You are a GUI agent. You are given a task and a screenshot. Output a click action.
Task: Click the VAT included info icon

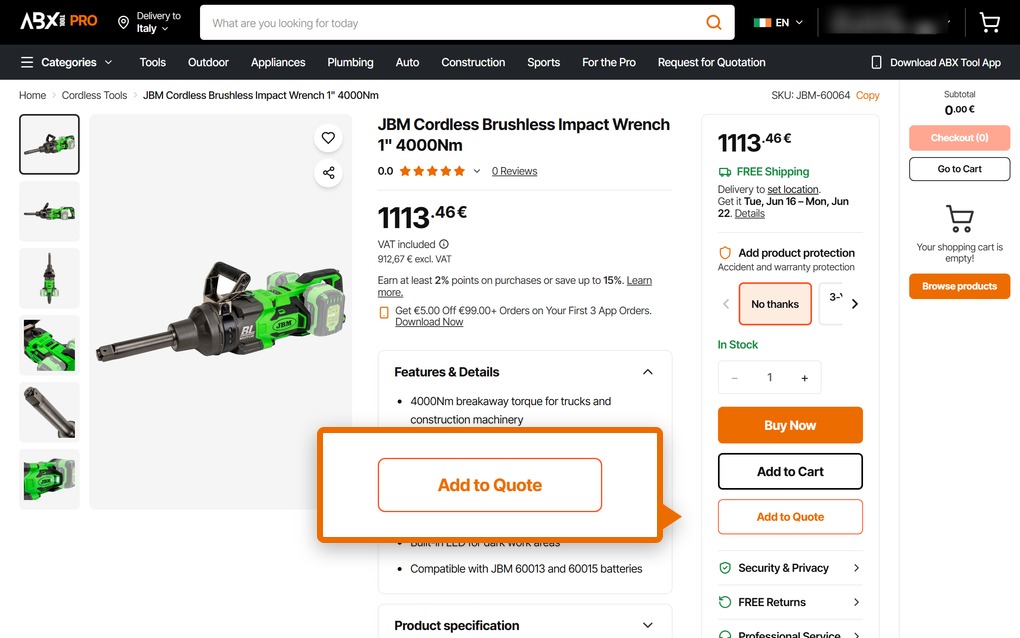[x=444, y=245]
